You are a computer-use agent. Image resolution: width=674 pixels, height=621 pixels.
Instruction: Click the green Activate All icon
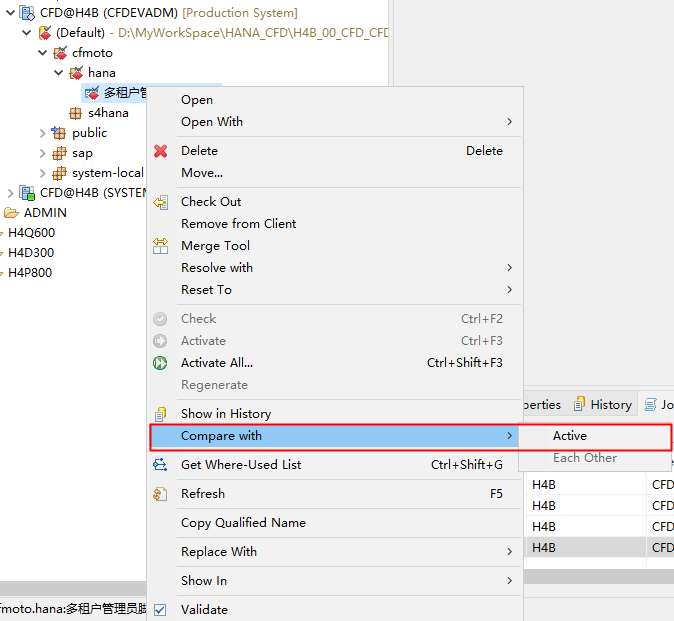click(160, 363)
